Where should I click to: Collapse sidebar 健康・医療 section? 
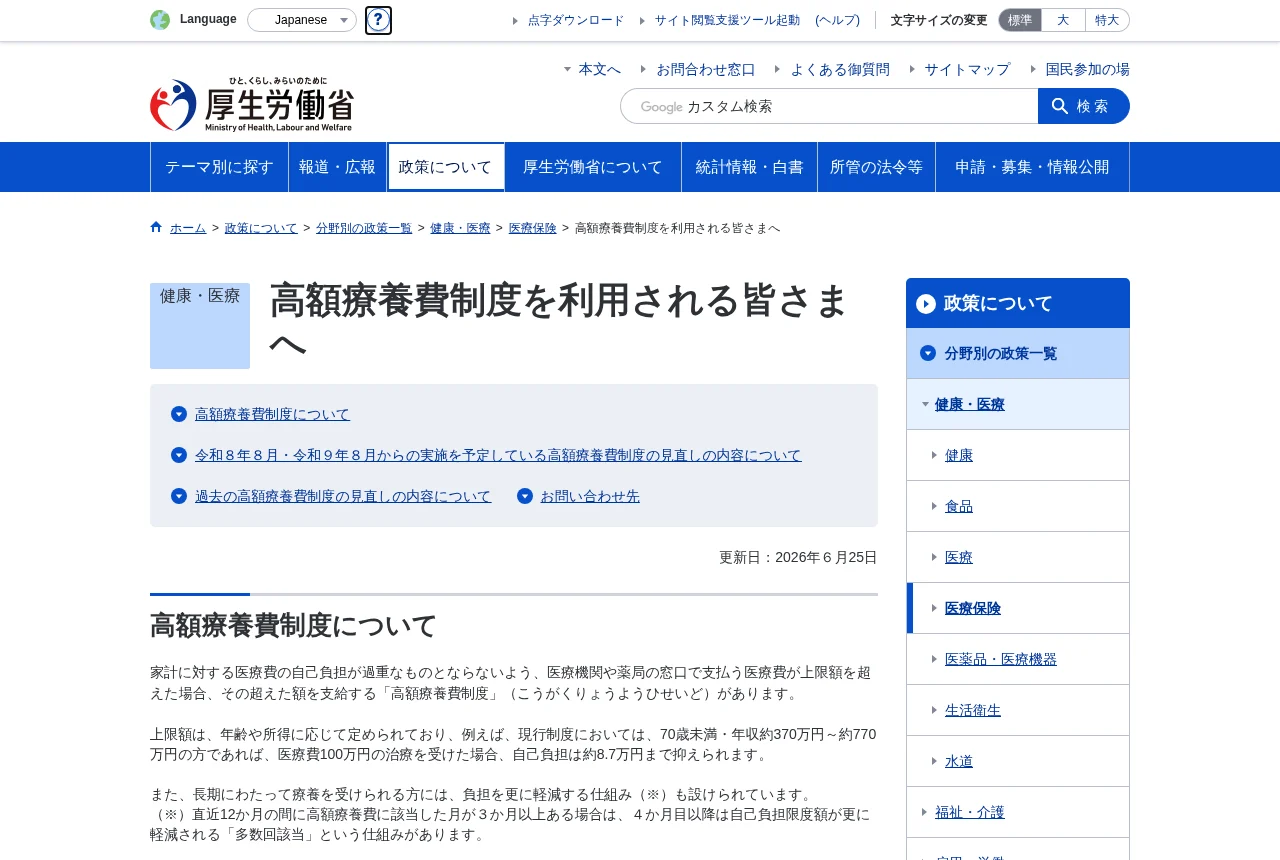[1018, 404]
